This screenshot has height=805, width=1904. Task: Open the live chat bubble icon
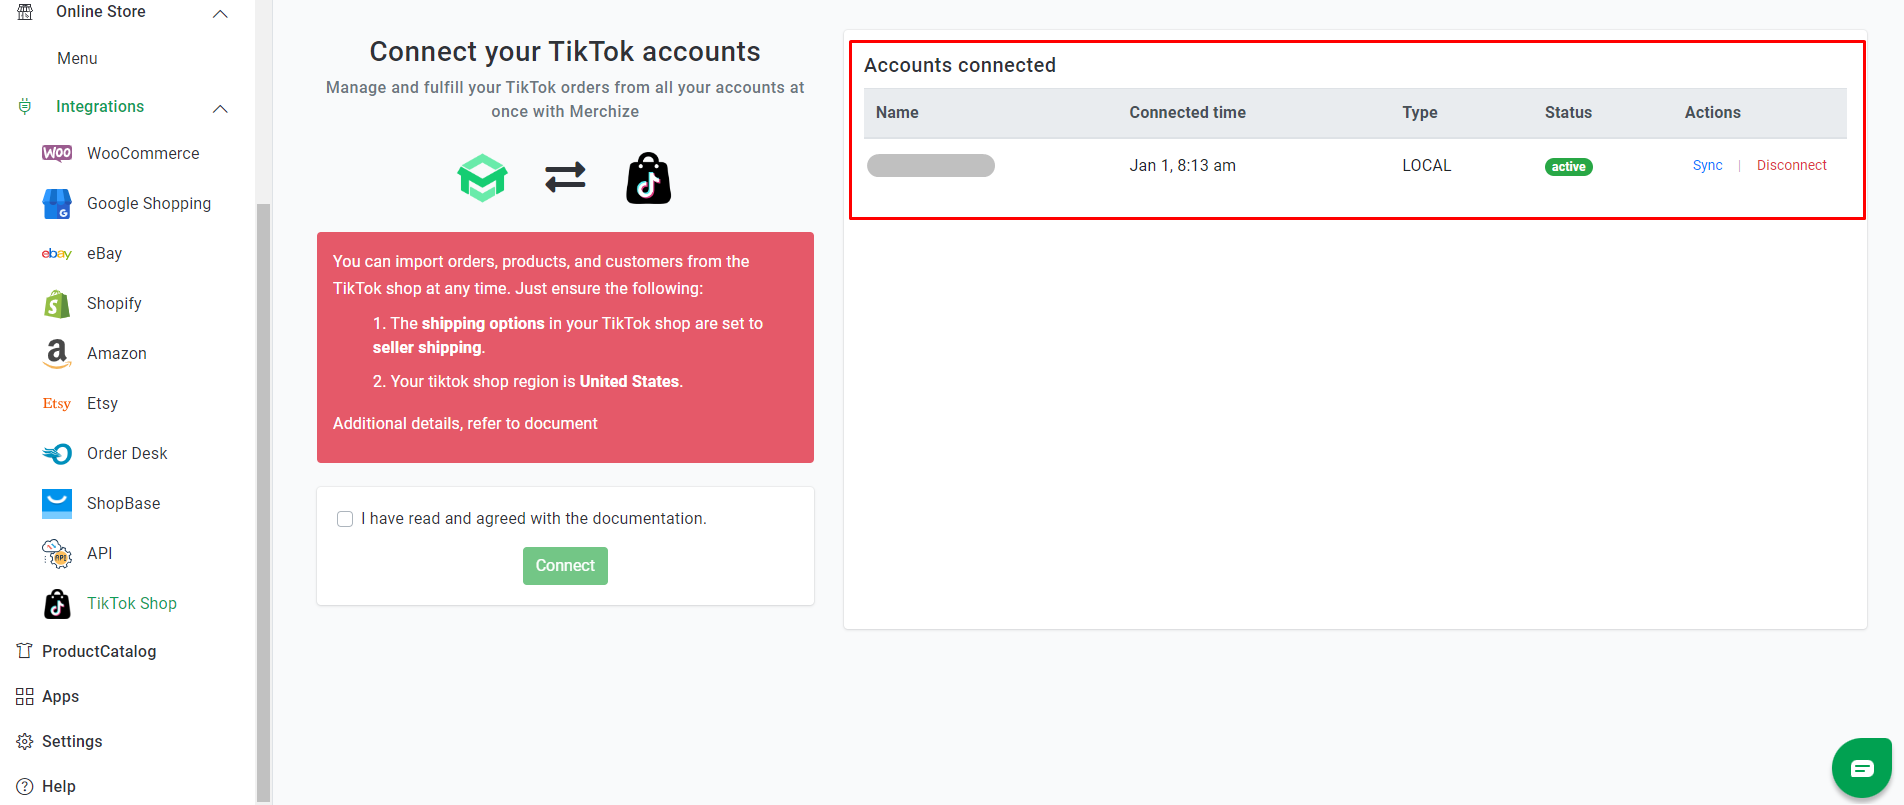(1862, 768)
